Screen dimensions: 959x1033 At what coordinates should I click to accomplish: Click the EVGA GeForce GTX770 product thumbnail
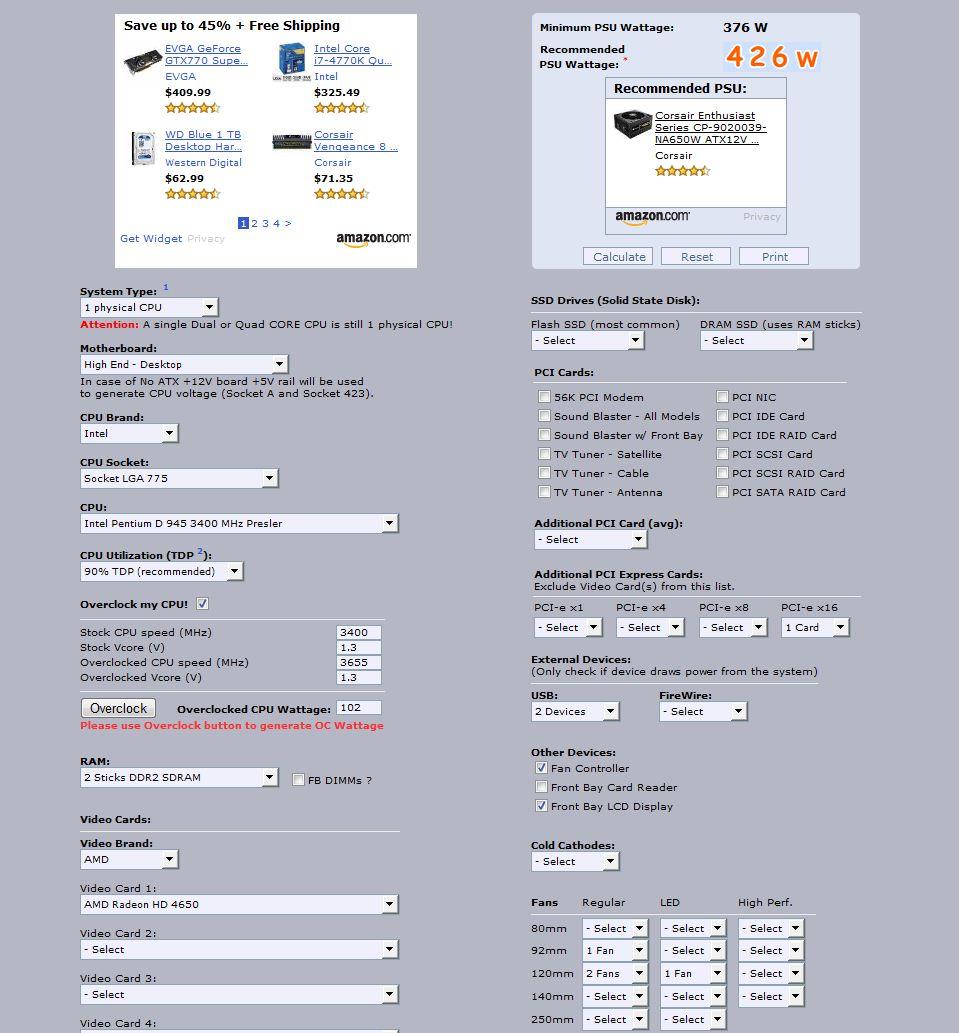[142, 61]
